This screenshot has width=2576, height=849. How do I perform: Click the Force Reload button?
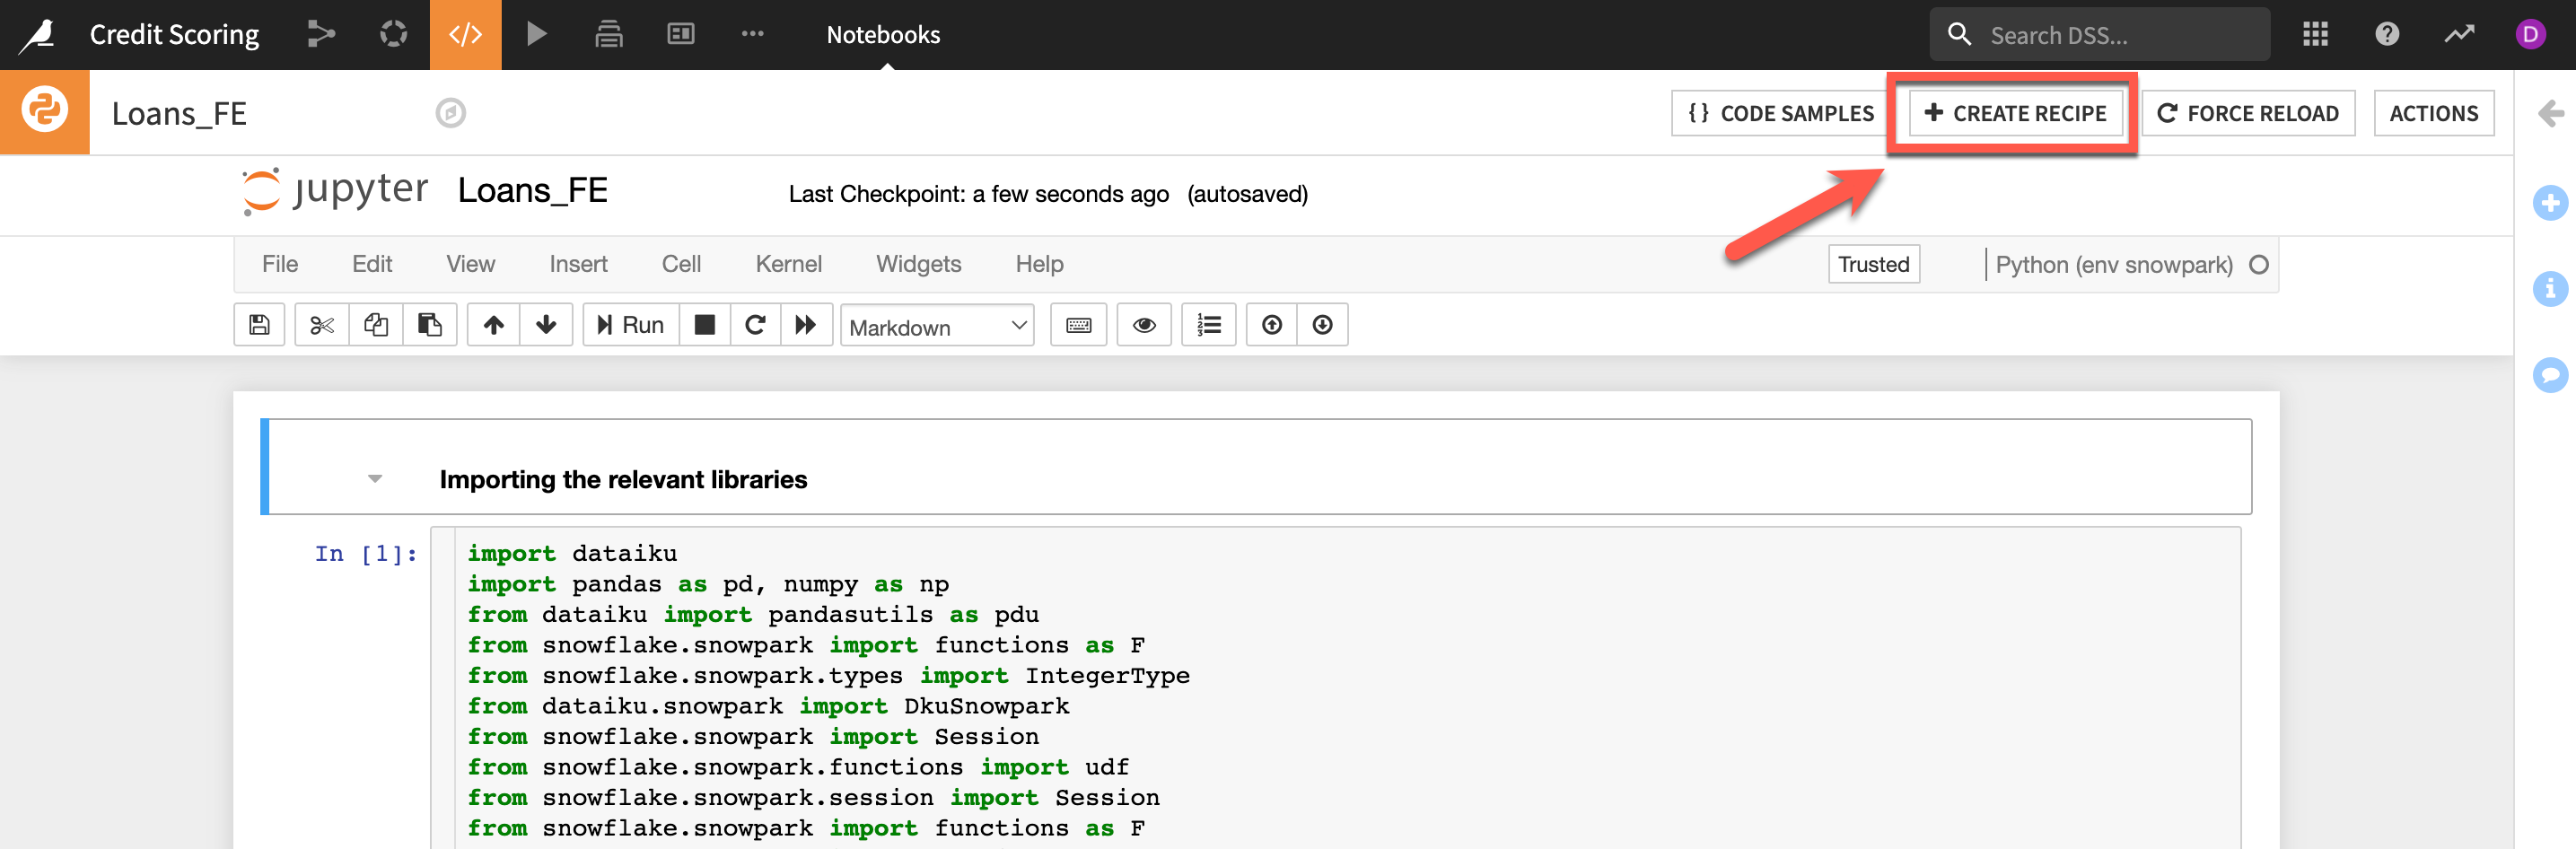click(2248, 113)
